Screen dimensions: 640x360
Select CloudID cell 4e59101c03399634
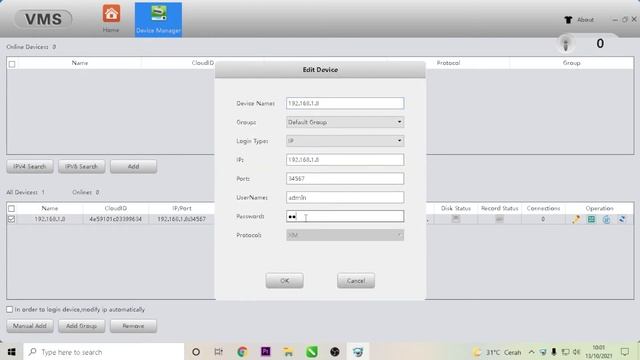coord(116,219)
